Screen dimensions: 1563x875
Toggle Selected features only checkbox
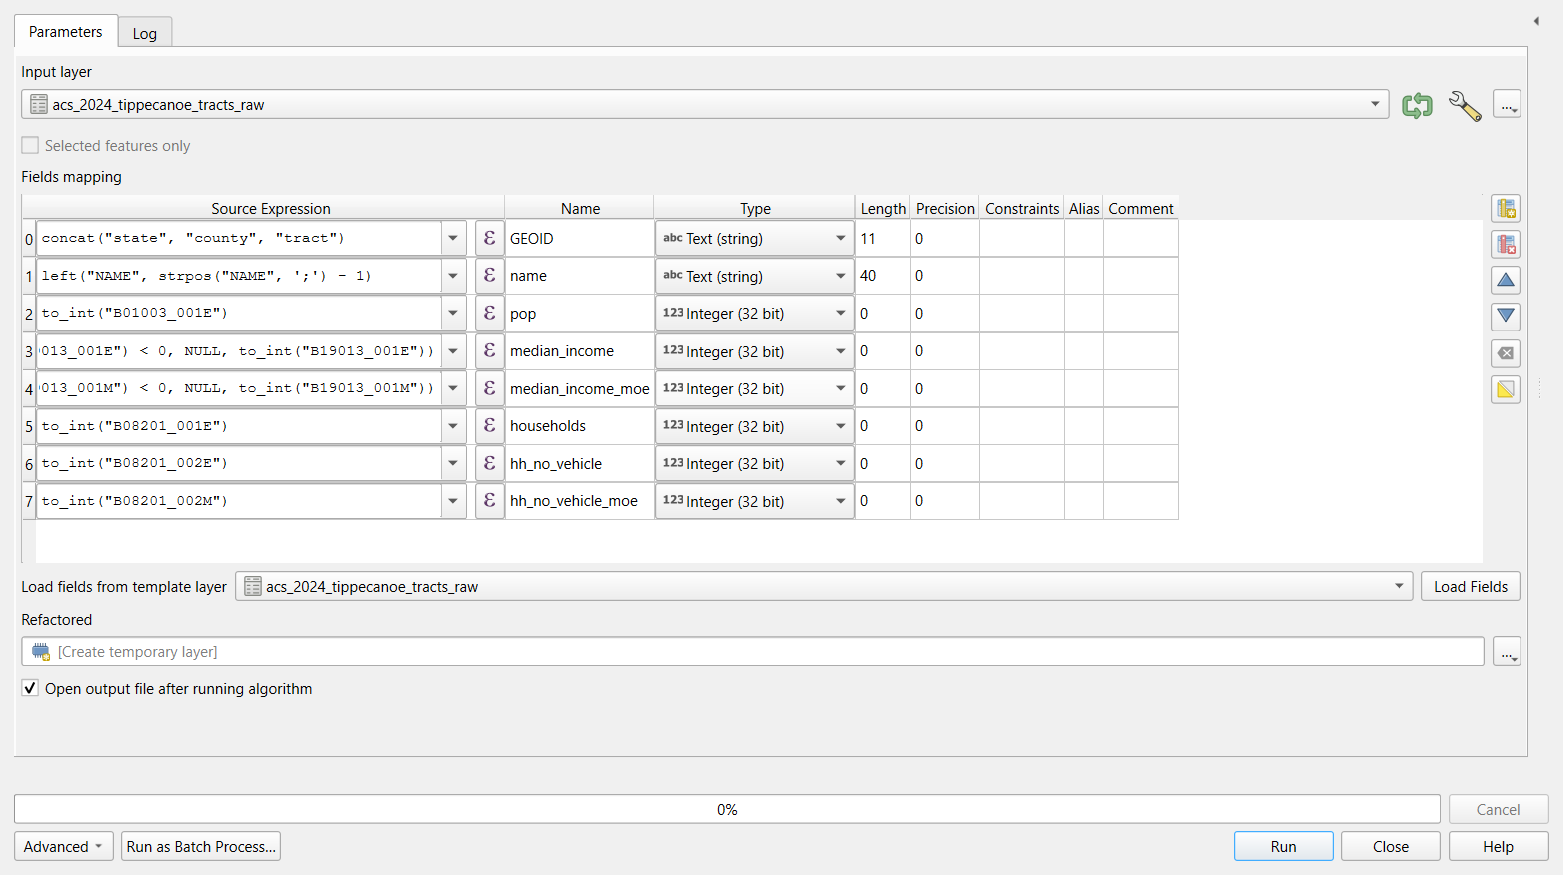click(x=31, y=146)
